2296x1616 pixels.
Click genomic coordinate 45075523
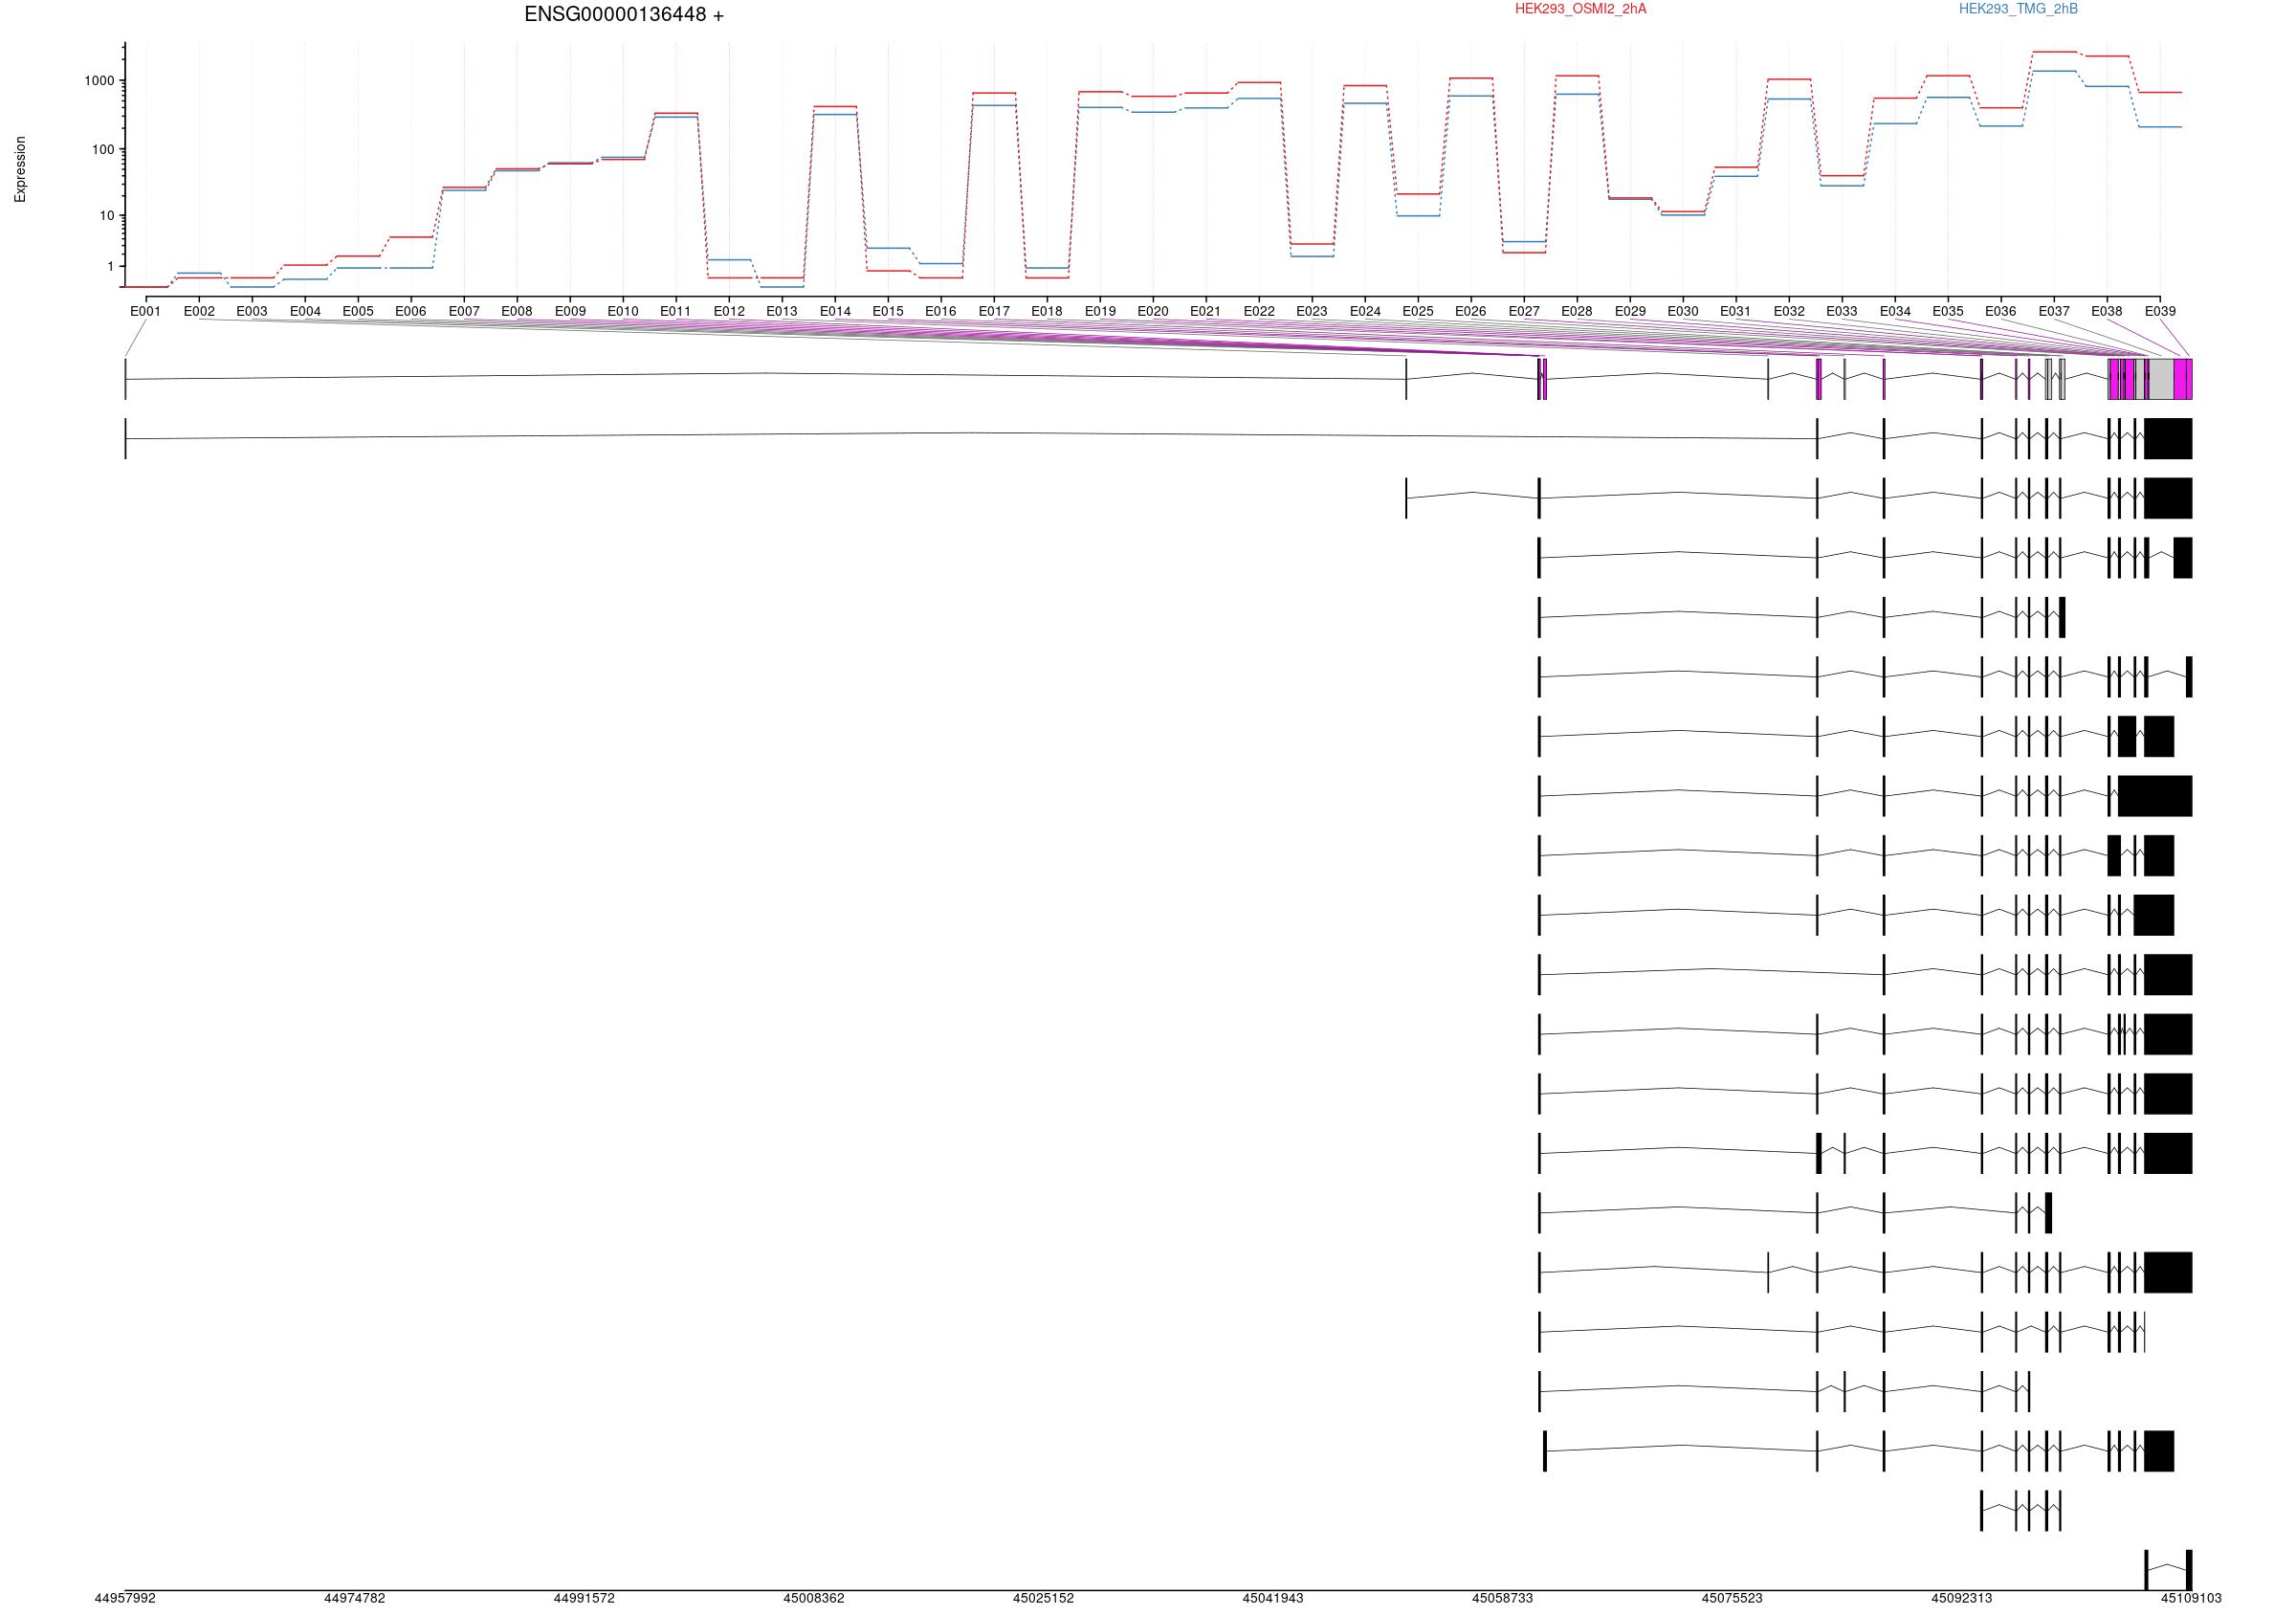click(x=1732, y=1598)
